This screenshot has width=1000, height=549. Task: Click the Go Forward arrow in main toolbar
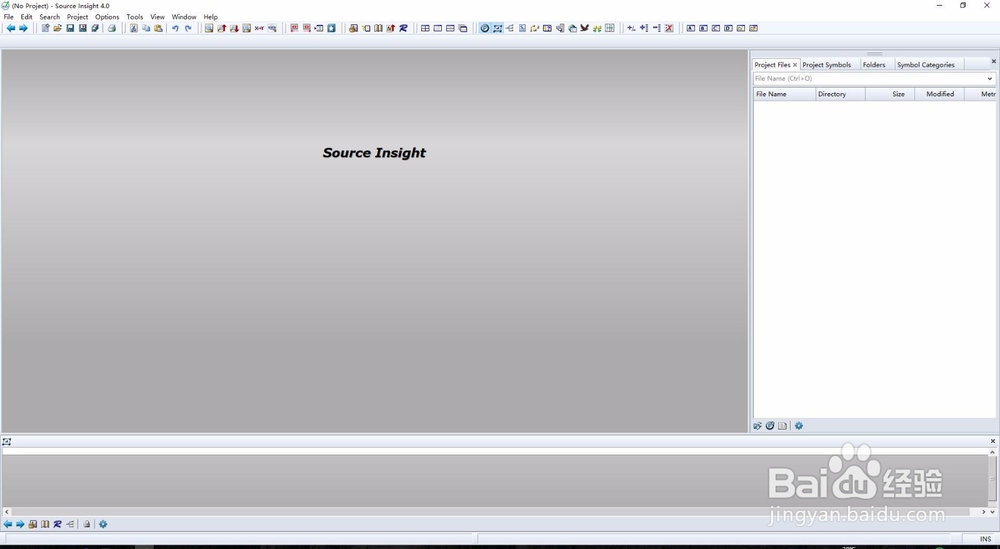point(23,28)
